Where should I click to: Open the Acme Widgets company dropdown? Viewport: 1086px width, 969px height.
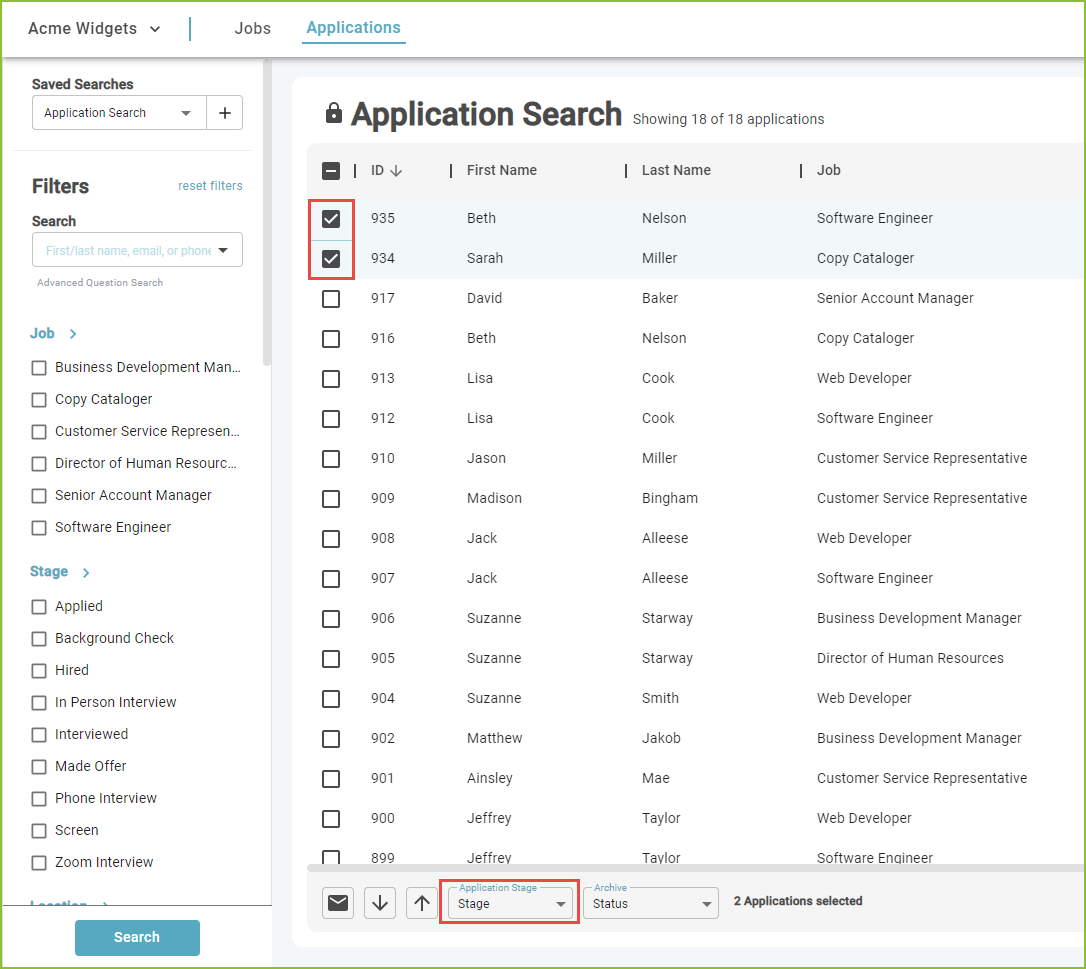click(94, 28)
